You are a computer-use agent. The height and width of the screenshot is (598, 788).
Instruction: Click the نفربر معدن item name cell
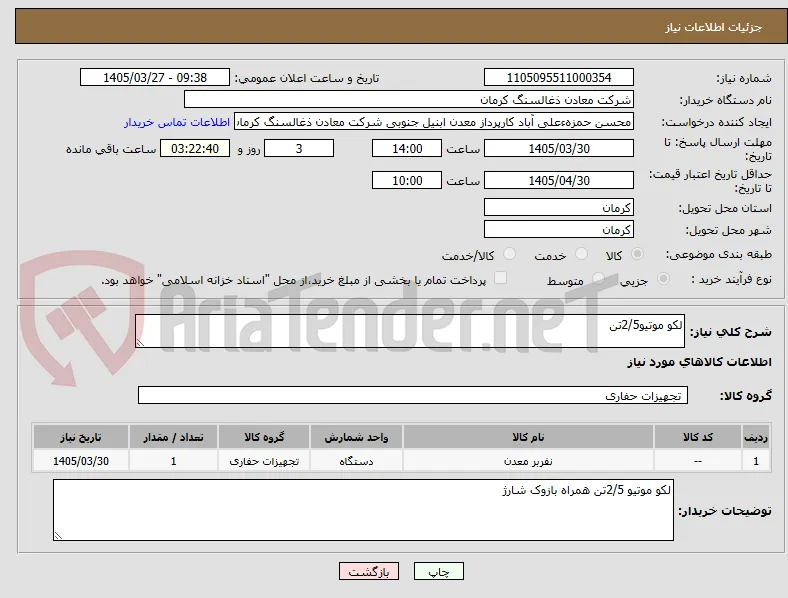click(x=528, y=461)
